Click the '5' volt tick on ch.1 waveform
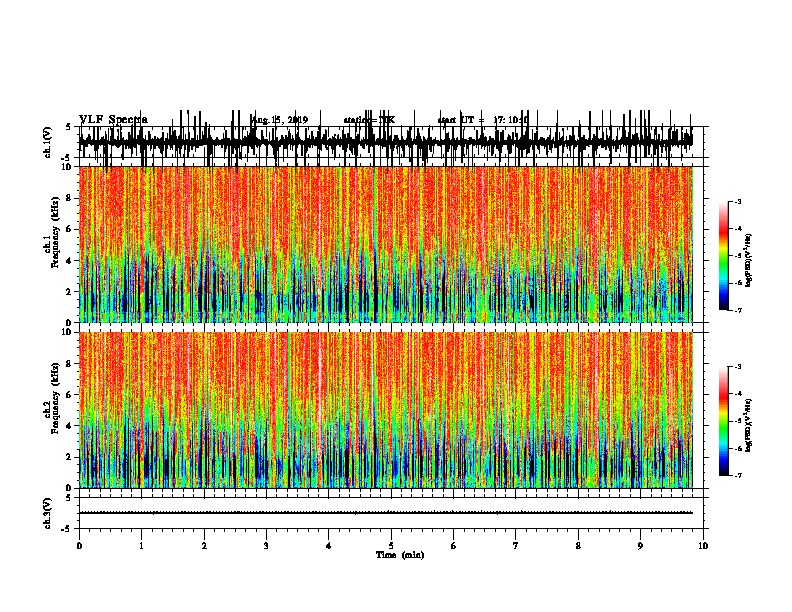Image resolution: width=792 pixels, height=612 pixels. [x=69, y=127]
